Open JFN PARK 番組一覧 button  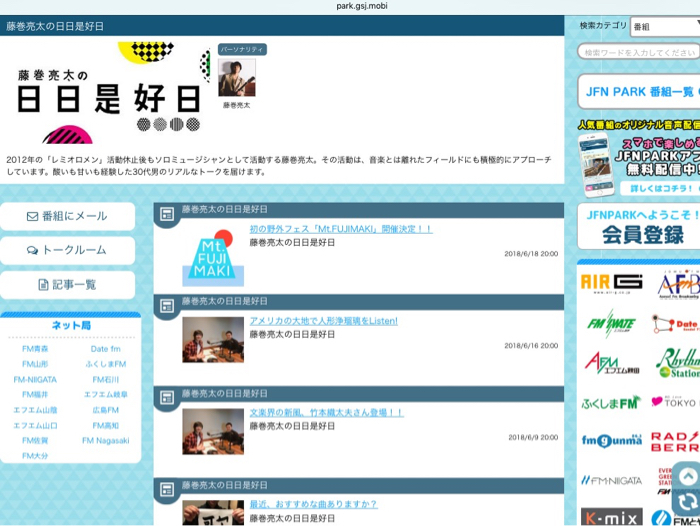click(638, 92)
